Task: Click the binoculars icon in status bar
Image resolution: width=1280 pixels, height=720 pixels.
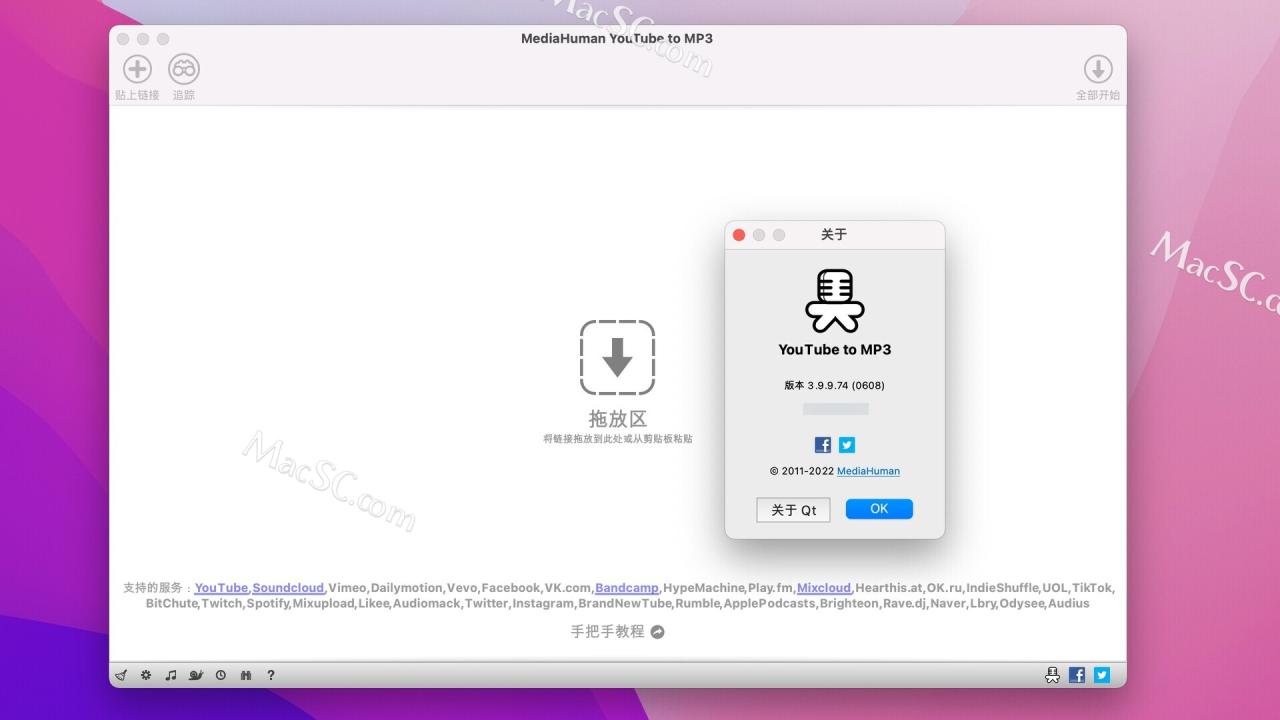Action: click(246, 675)
